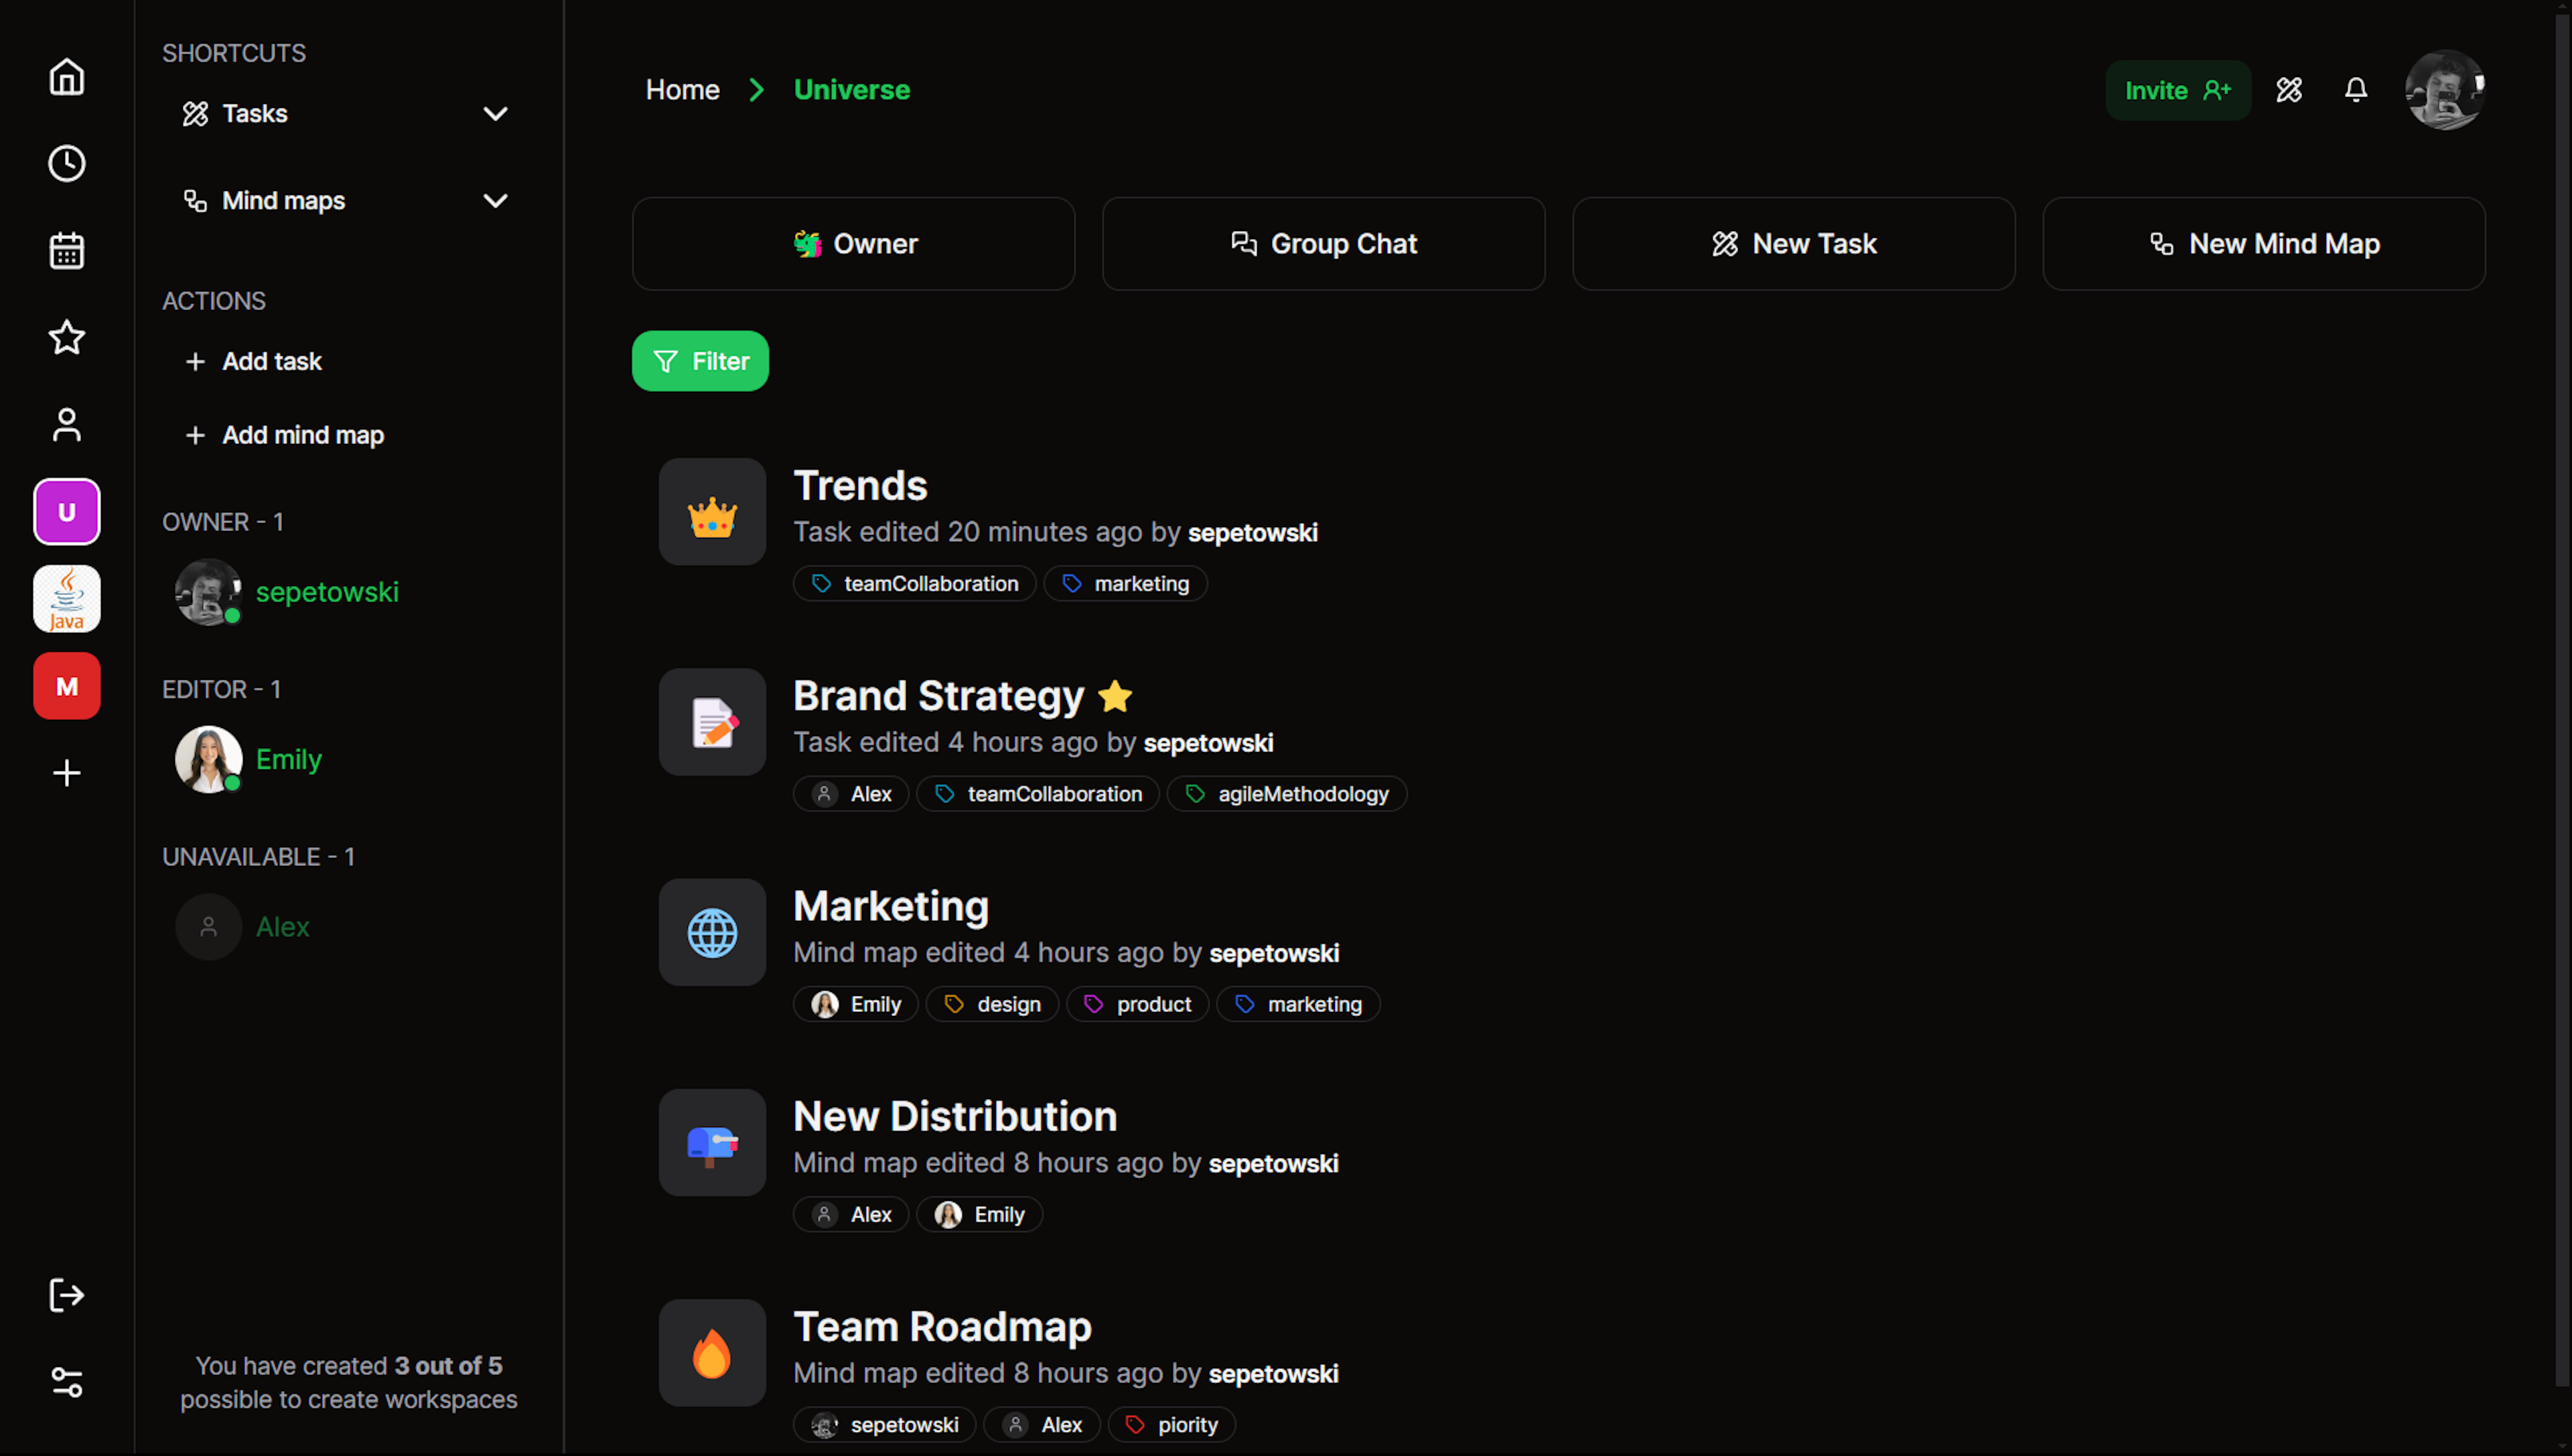Open settings sliders icon at bottom

coord(67,1382)
